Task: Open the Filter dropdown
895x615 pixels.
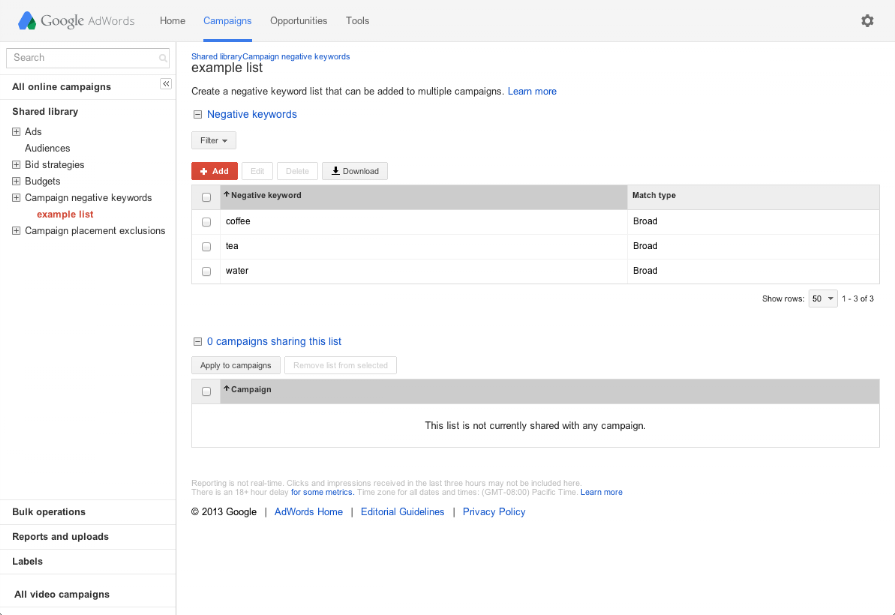Action: tap(213, 141)
